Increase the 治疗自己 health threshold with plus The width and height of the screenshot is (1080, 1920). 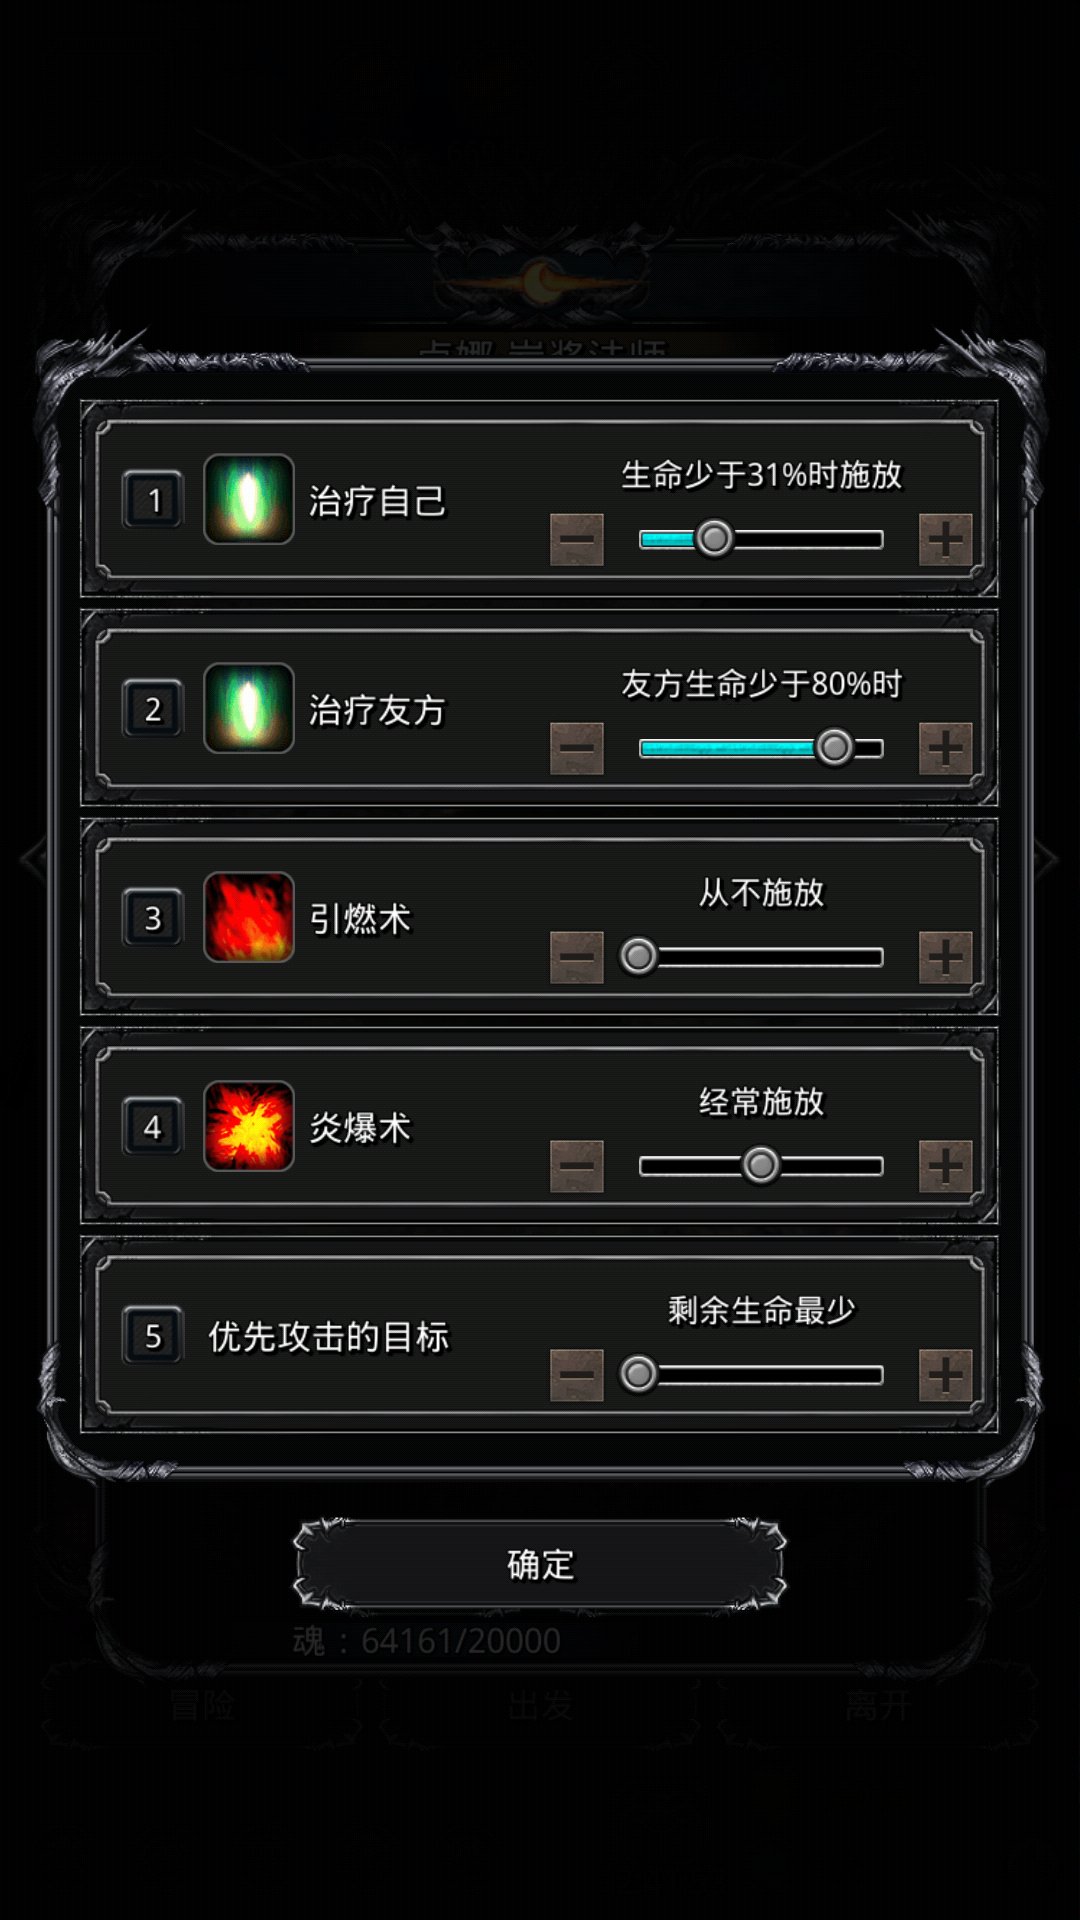(x=945, y=540)
